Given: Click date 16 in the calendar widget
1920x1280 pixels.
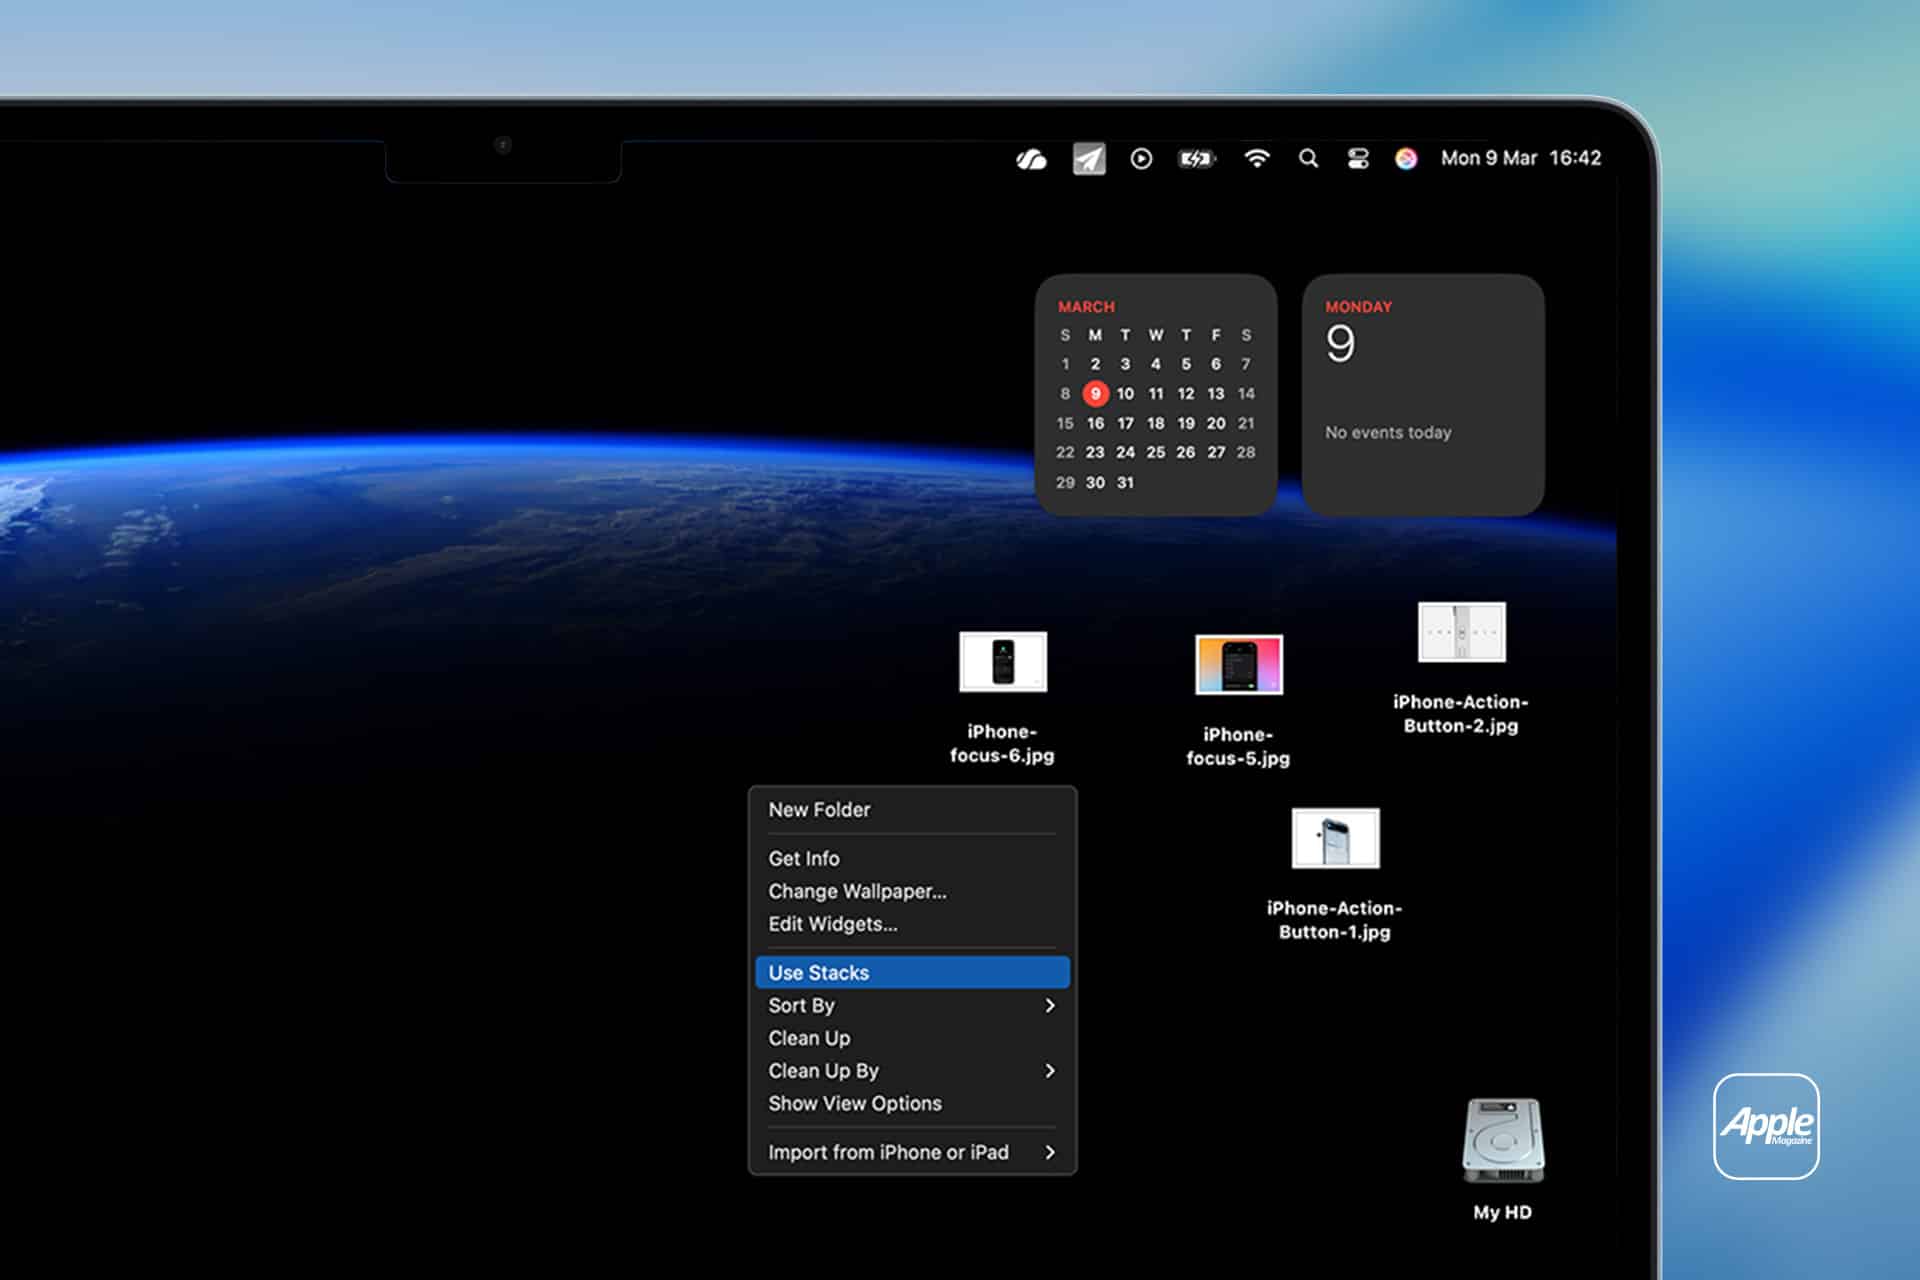Looking at the screenshot, I should click(x=1096, y=423).
